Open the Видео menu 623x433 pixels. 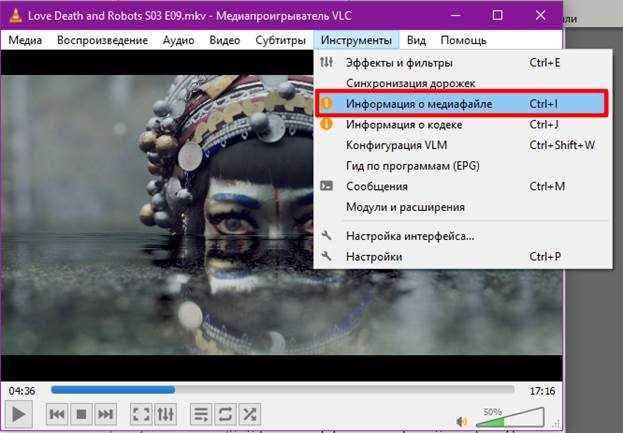tap(224, 40)
